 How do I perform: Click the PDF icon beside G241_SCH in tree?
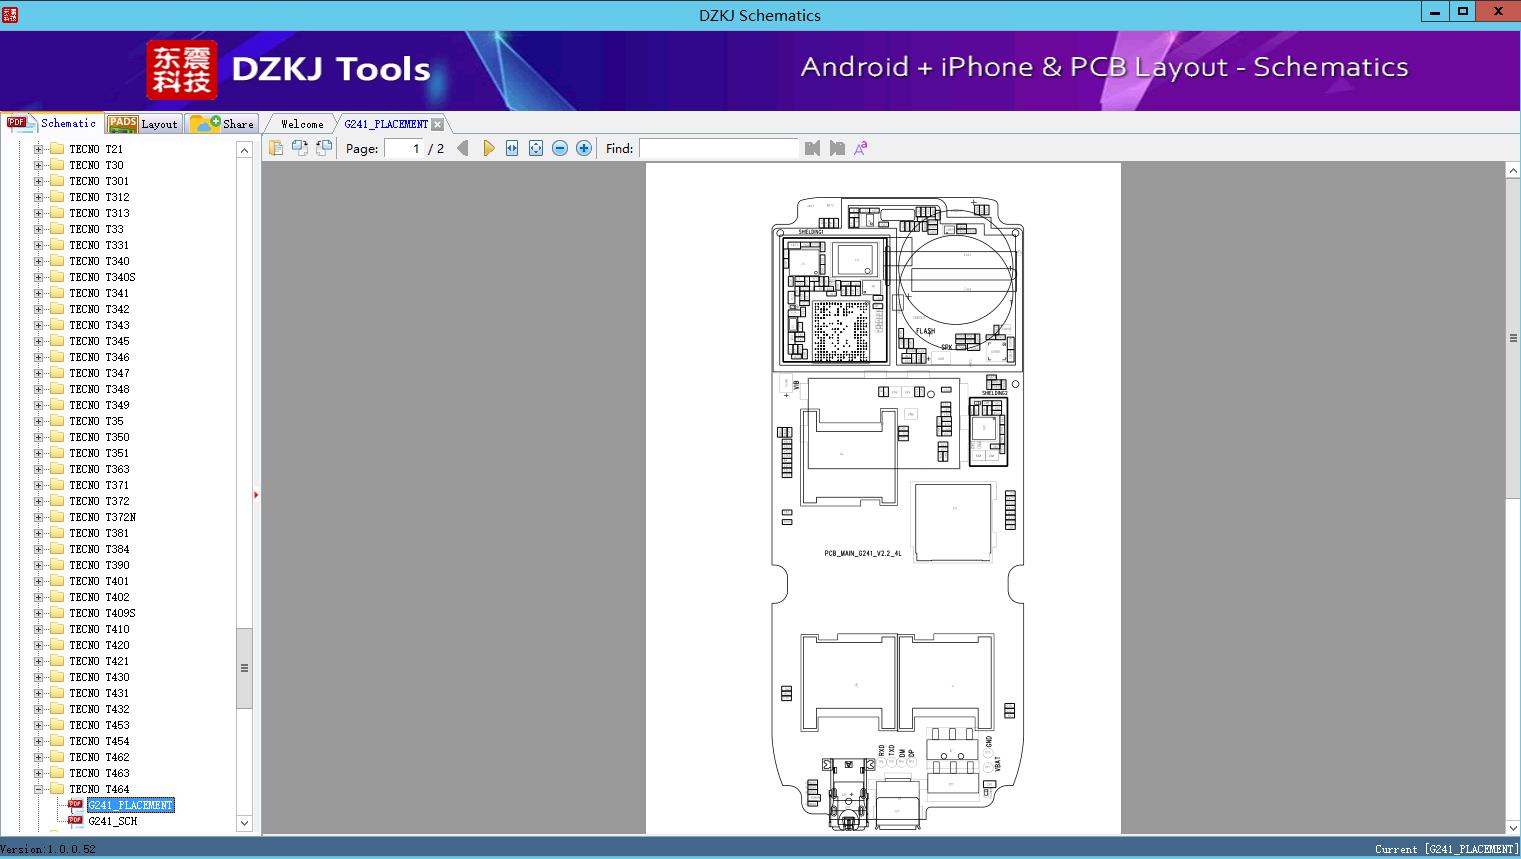tap(75, 820)
